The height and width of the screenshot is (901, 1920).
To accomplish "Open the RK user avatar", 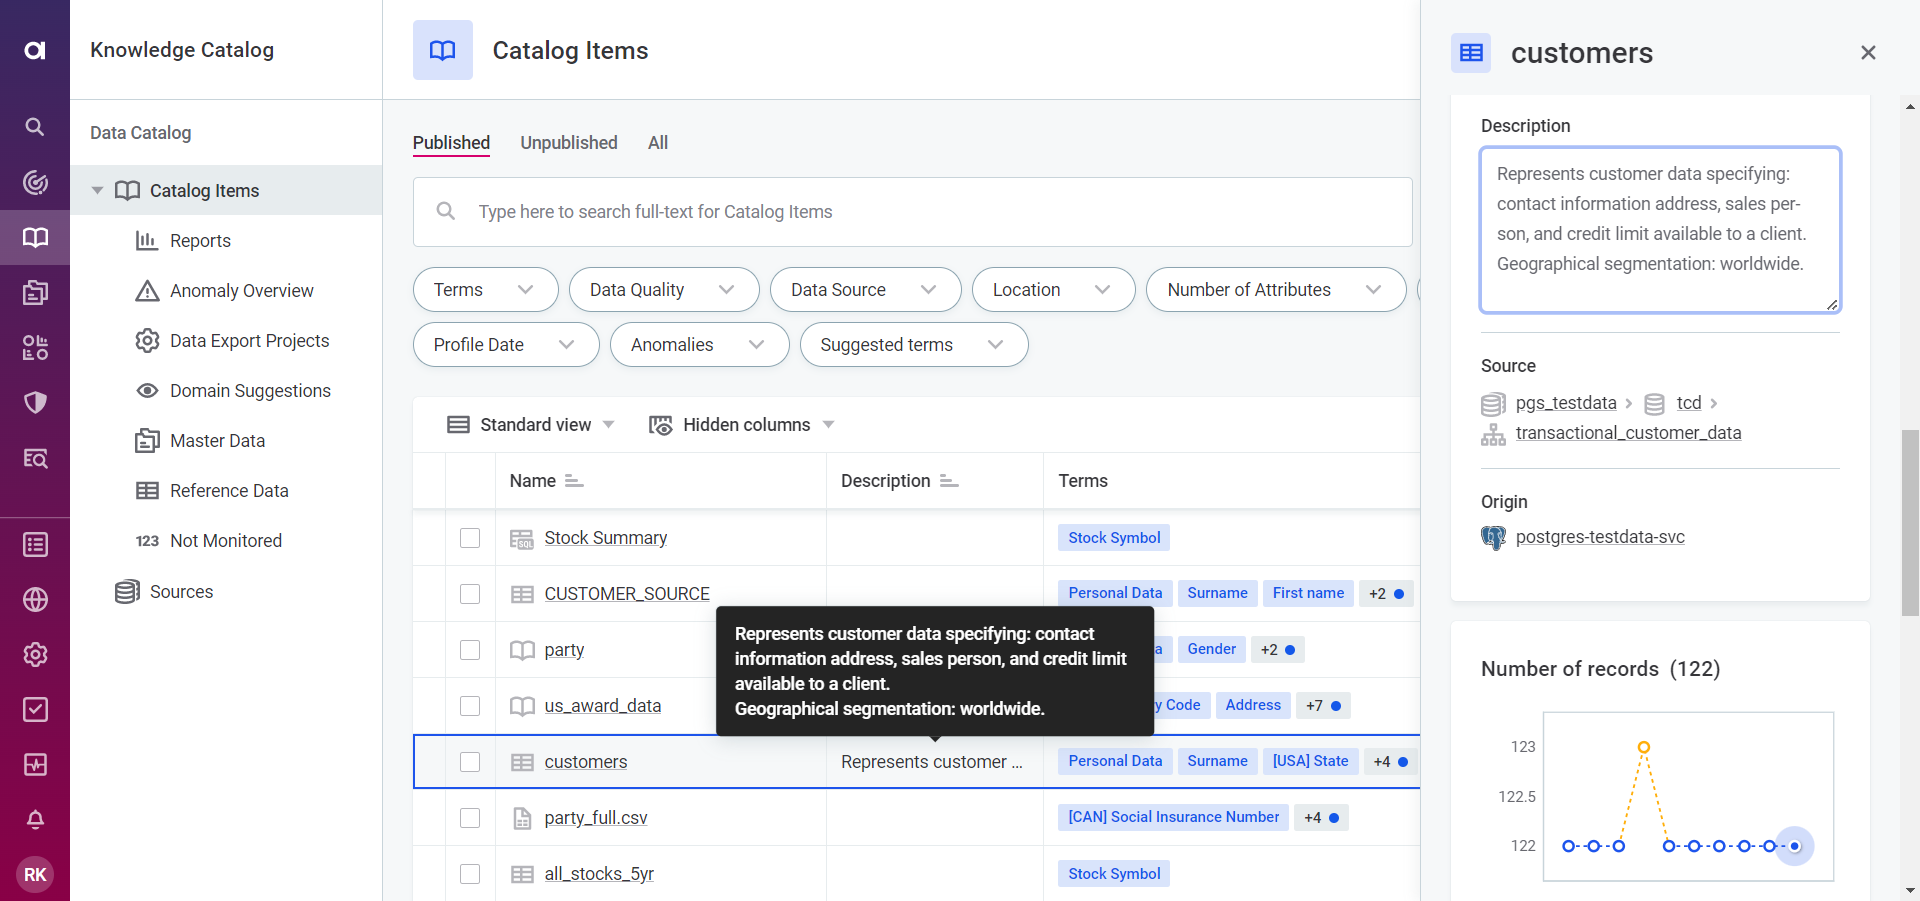I will 35,875.
